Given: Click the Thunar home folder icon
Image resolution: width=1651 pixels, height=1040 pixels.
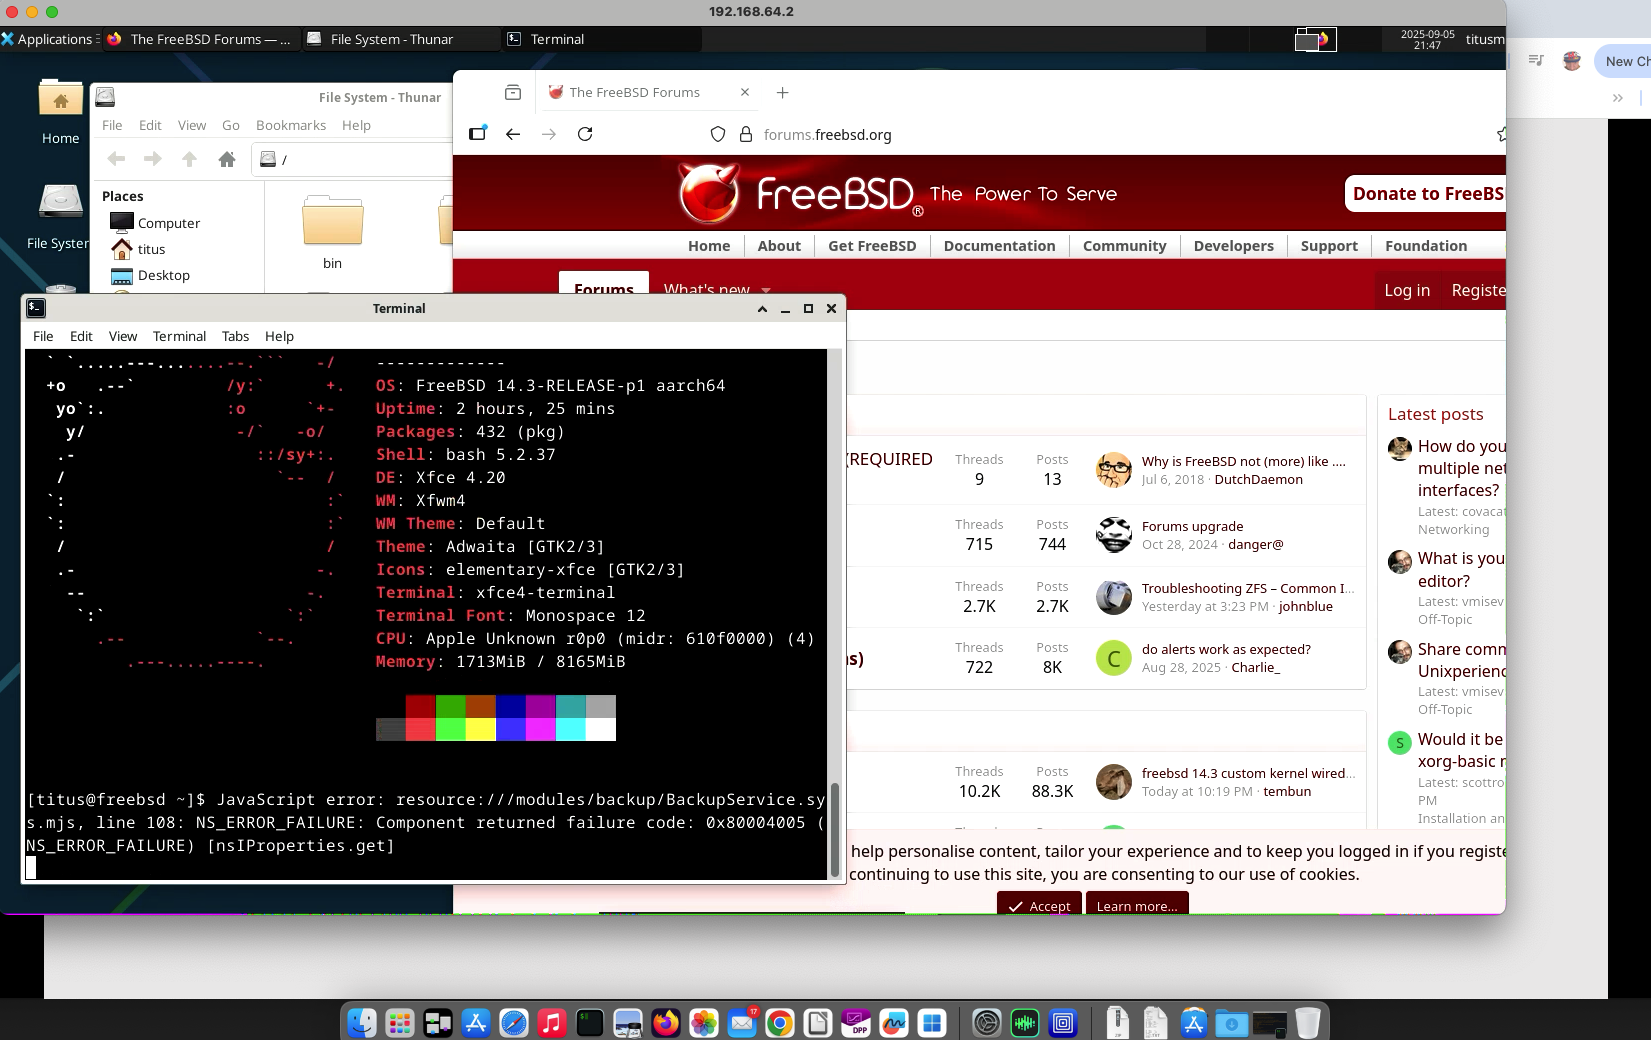Looking at the screenshot, I should click(227, 159).
